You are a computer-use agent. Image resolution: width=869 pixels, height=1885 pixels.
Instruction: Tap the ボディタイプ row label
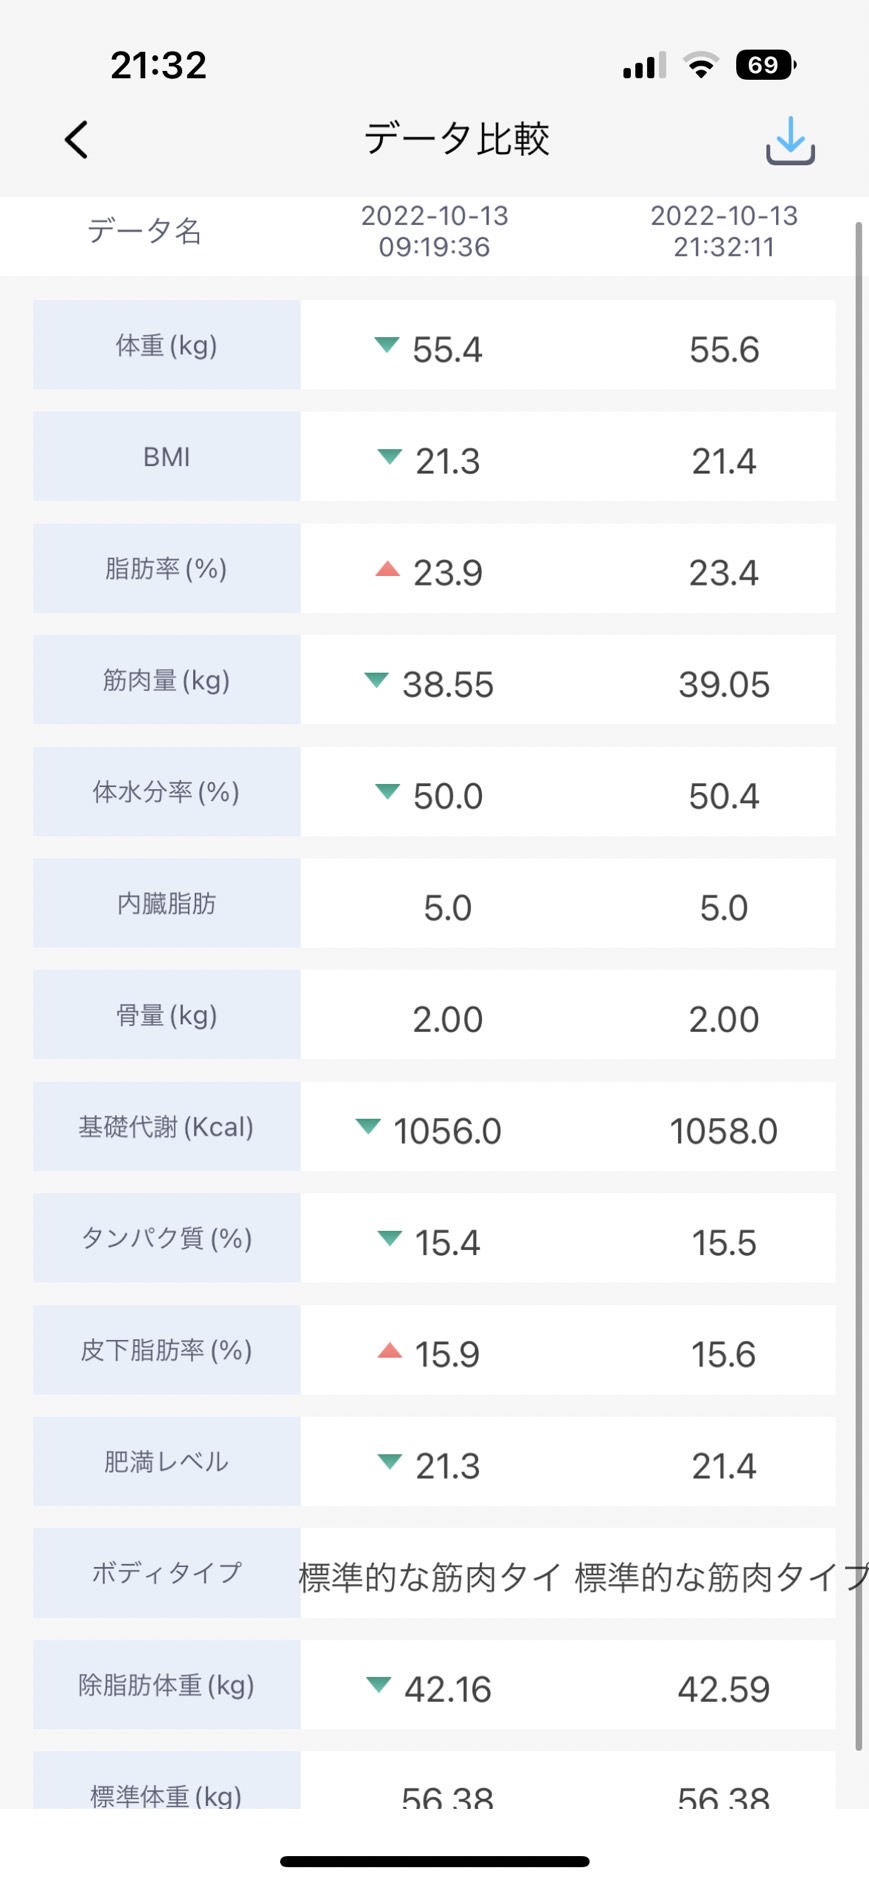point(167,1573)
